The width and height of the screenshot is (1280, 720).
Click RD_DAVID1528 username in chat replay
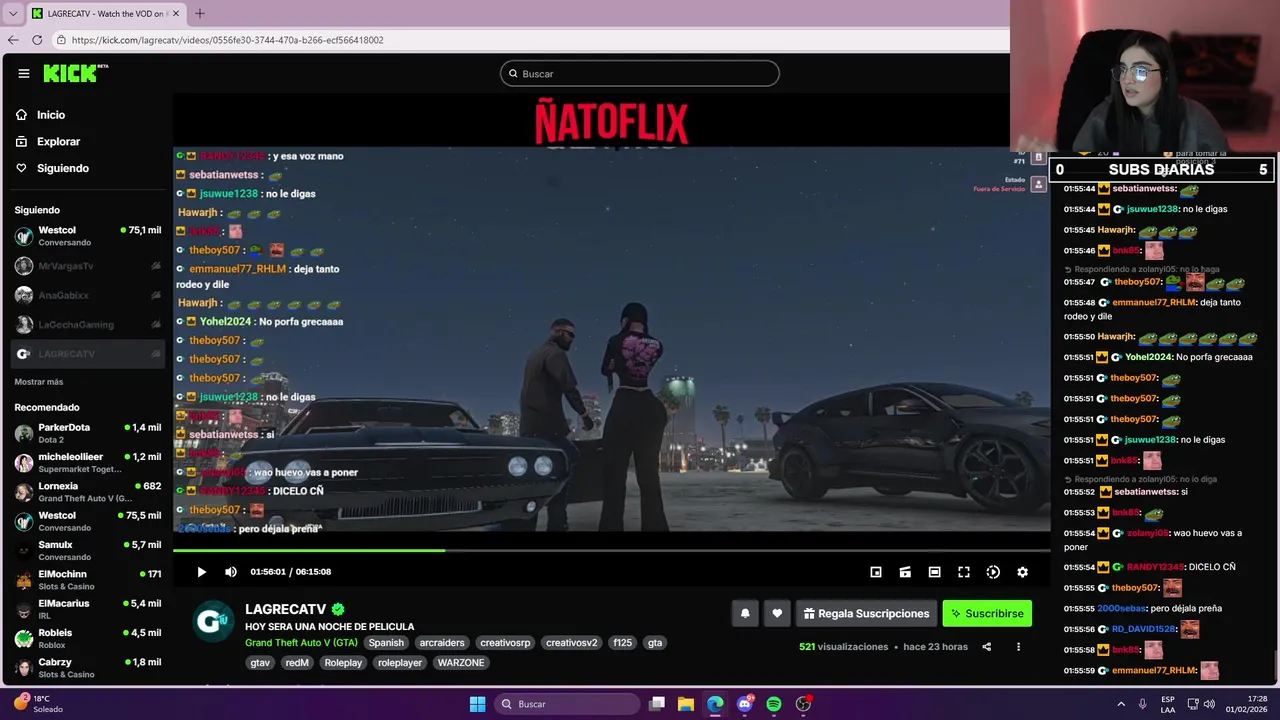click(x=1144, y=629)
